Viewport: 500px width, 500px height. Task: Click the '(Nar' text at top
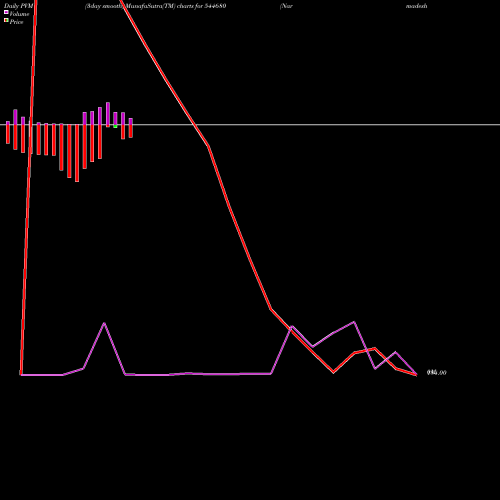(x=286, y=6)
